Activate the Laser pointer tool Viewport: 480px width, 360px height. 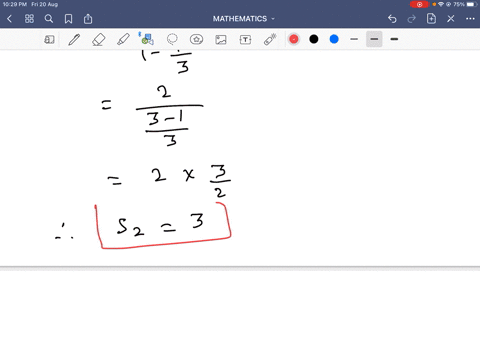tap(270, 39)
